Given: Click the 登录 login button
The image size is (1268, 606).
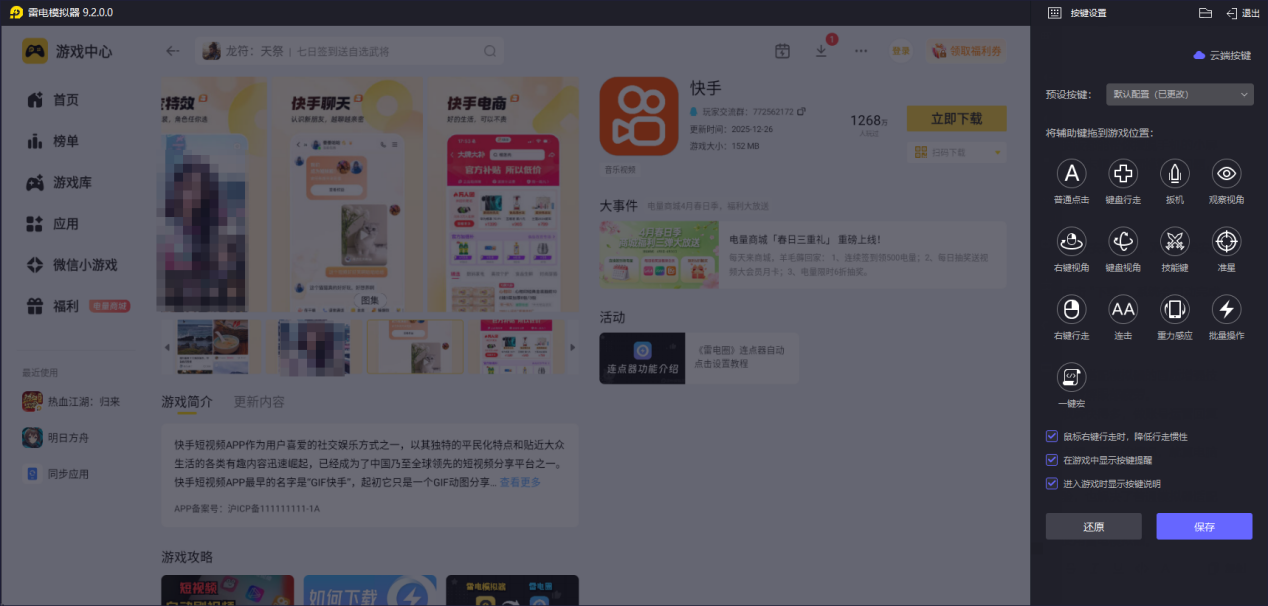Looking at the screenshot, I should coord(901,51).
